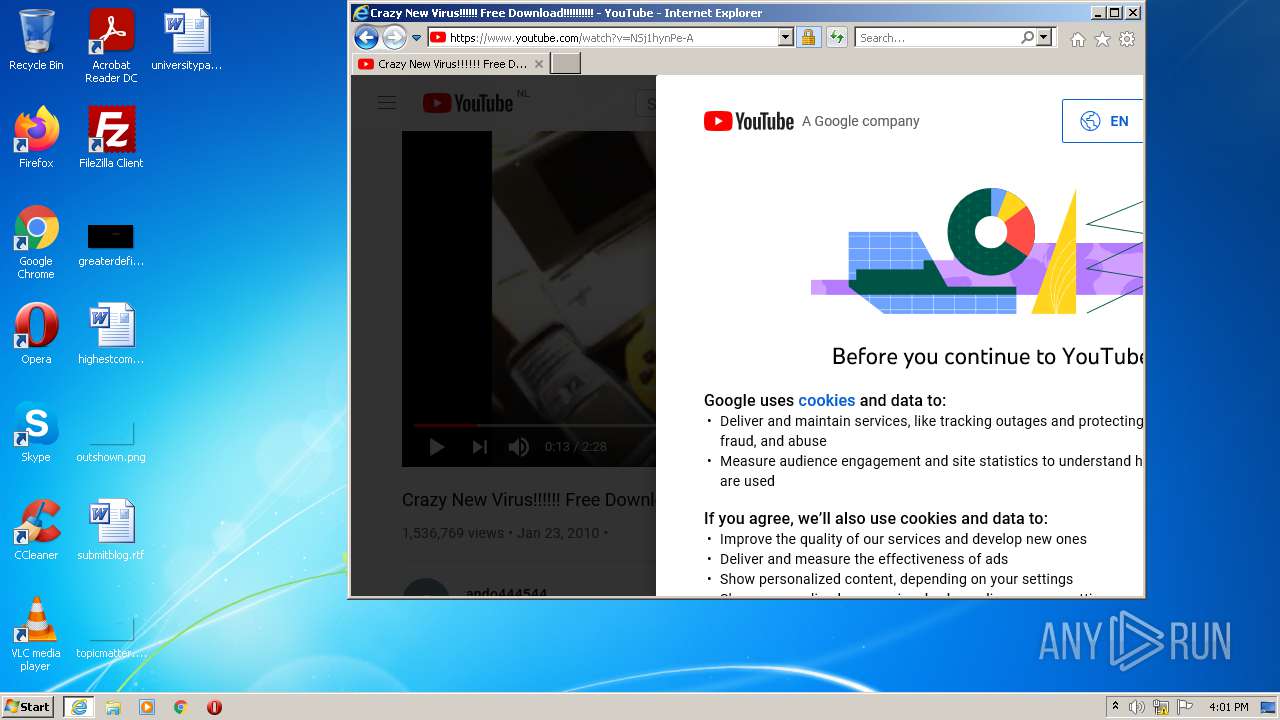Image resolution: width=1280 pixels, height=720 pixels.
Task: Launch Opera from the taskbar
Action: point(214,707)
